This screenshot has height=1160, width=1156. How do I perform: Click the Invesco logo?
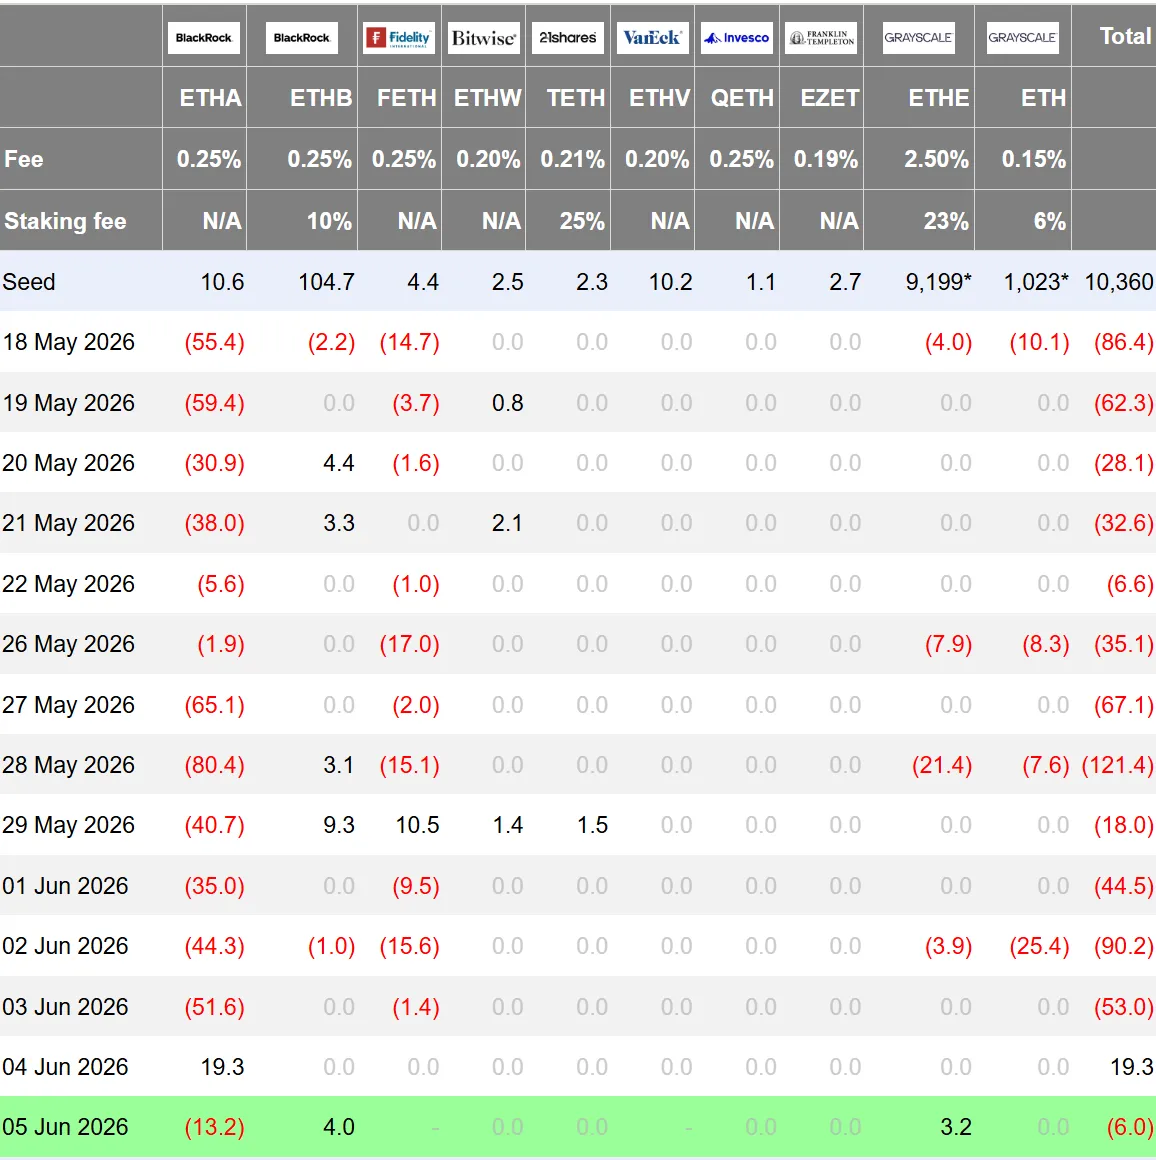pos(737,38)
